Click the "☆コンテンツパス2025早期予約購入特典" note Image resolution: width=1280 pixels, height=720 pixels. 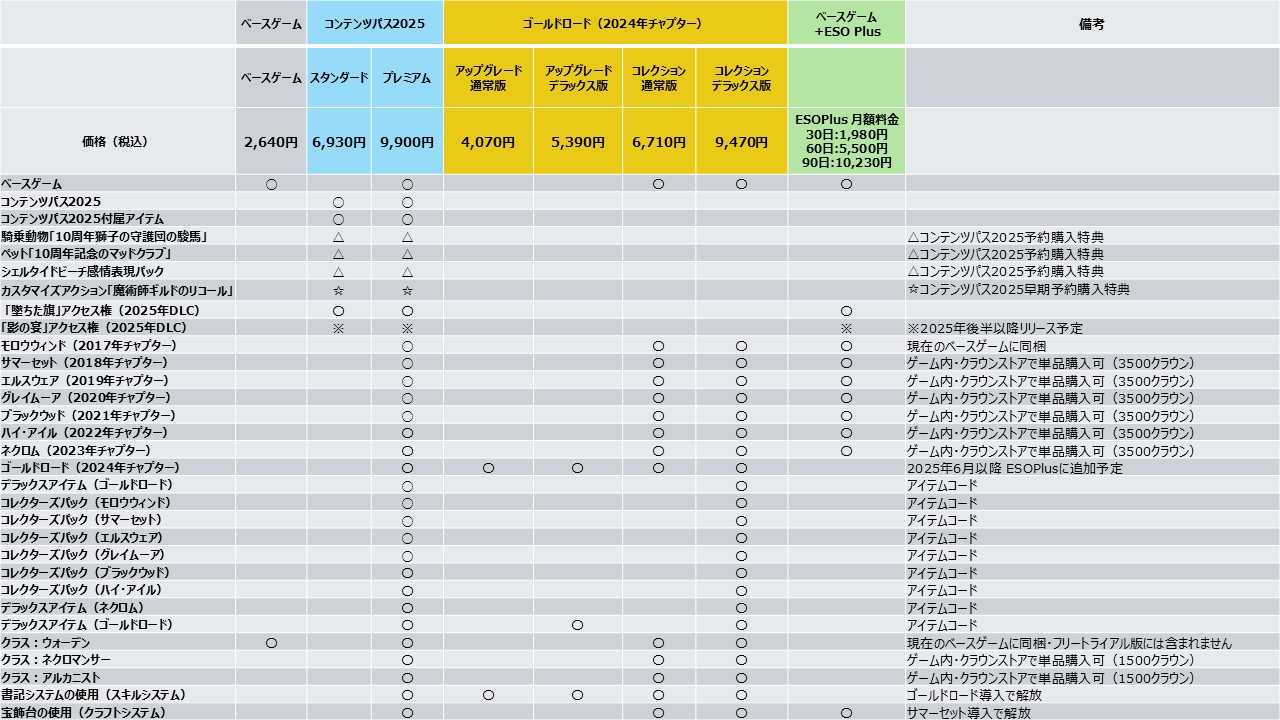[1018, 291]
